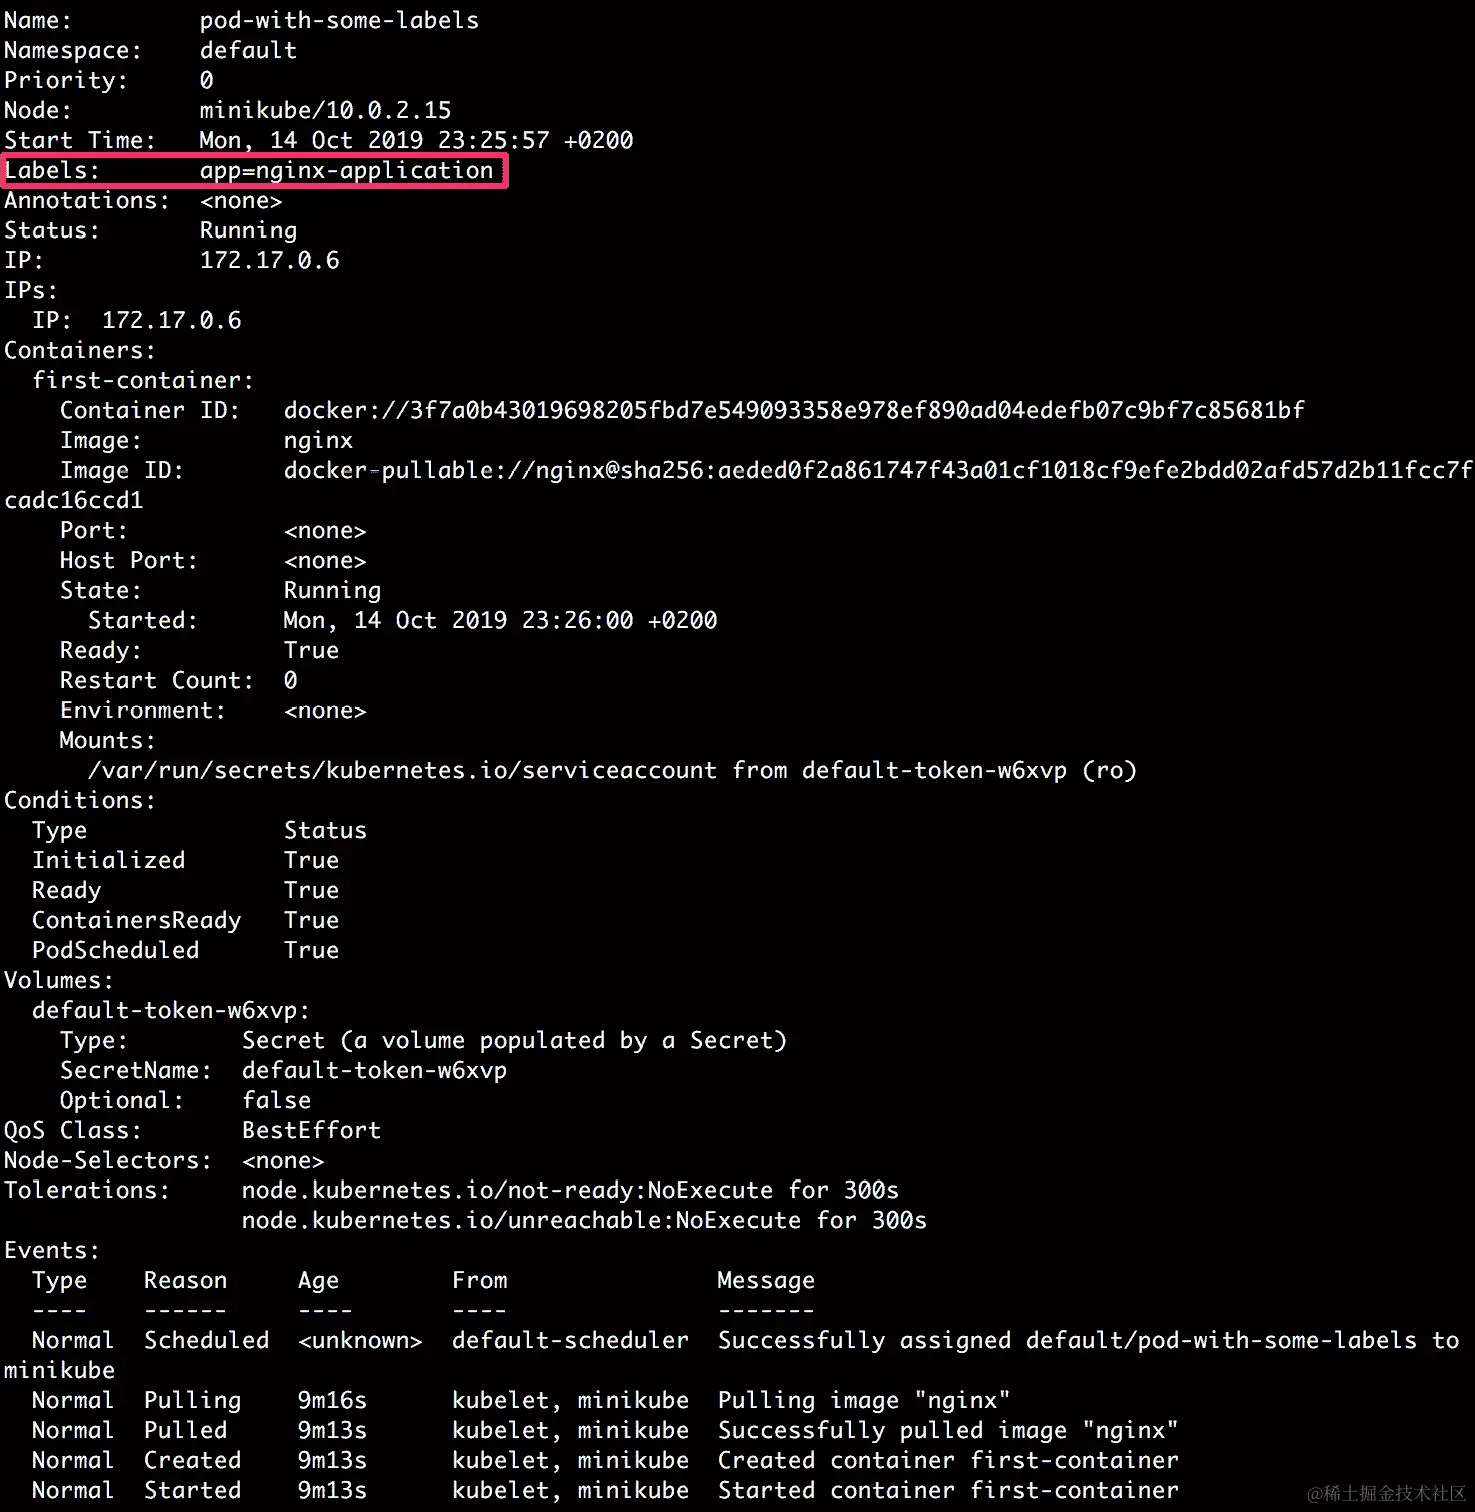
Task: Click the 'Pulling image "nginx"' message
Action: [x=864, y=1401]
